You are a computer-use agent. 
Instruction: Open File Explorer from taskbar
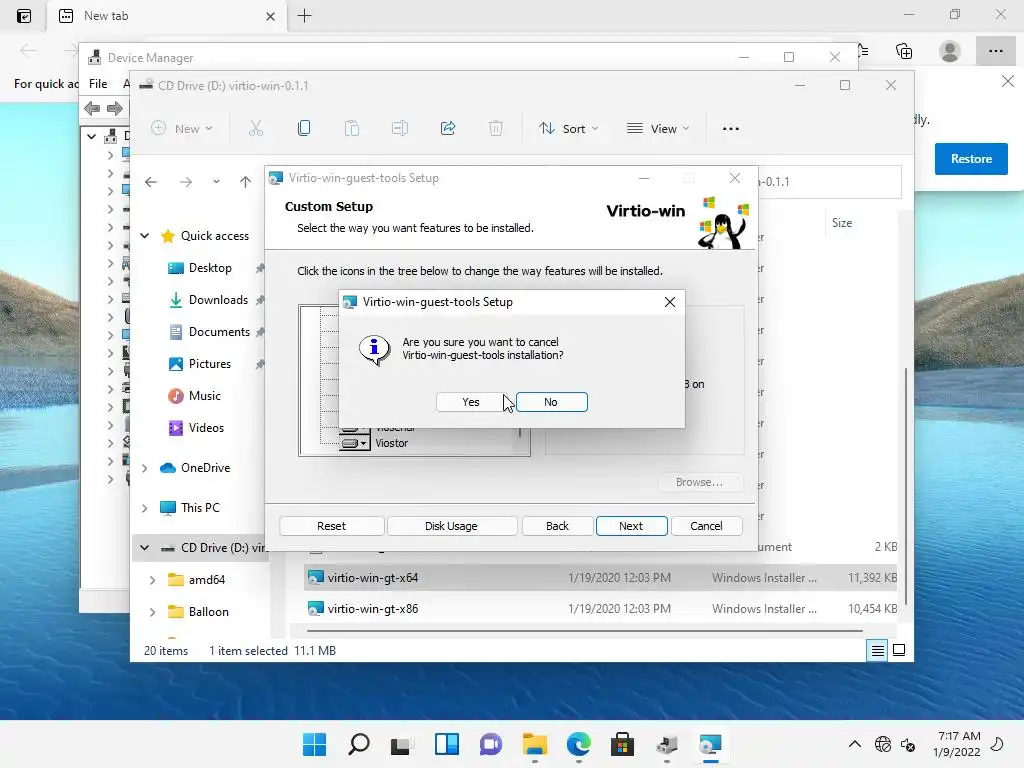[535, 744]
